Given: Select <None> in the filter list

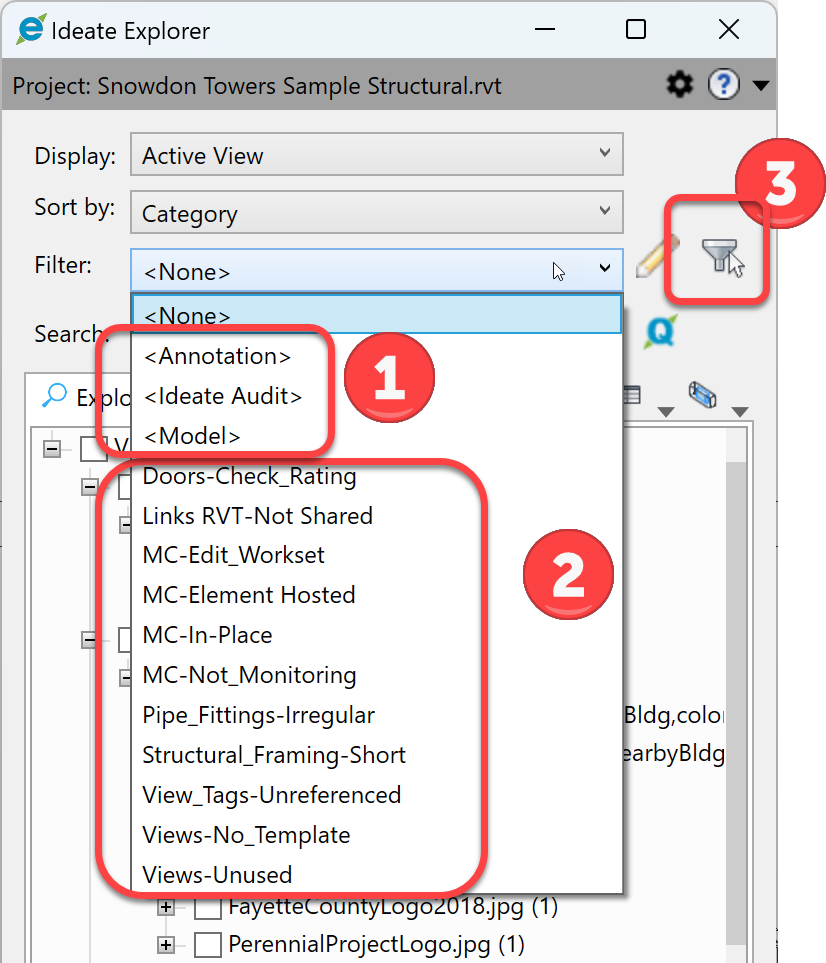Looking at the screenshot, I should coord(377,315).
